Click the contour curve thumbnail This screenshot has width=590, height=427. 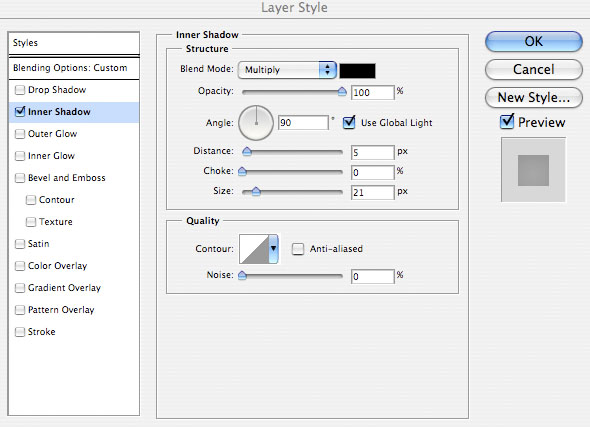coord(254,249)
